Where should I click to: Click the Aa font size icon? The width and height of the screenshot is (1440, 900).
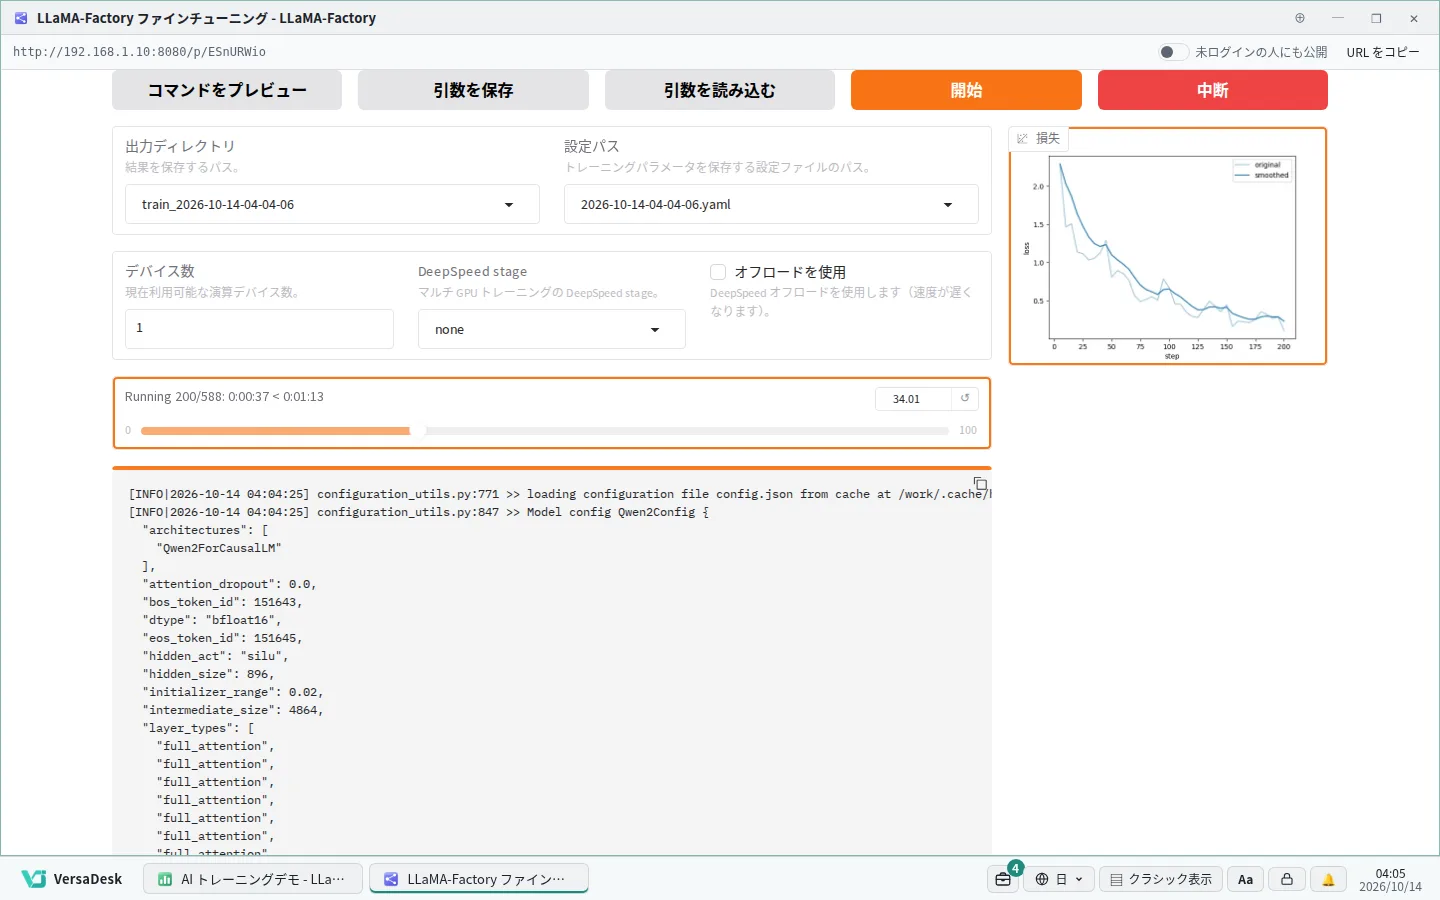tap(1245, 879)
